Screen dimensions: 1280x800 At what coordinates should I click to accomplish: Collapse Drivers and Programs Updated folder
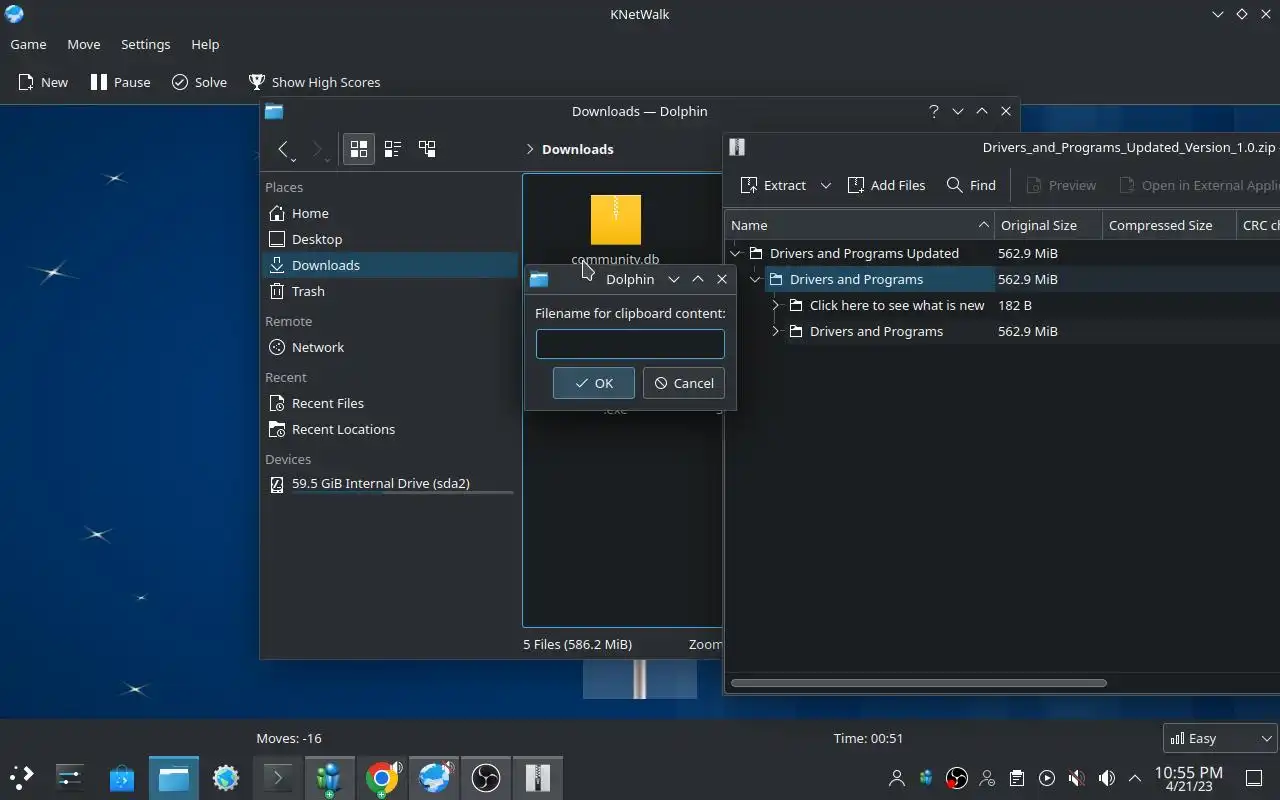(x=736, y=253)
